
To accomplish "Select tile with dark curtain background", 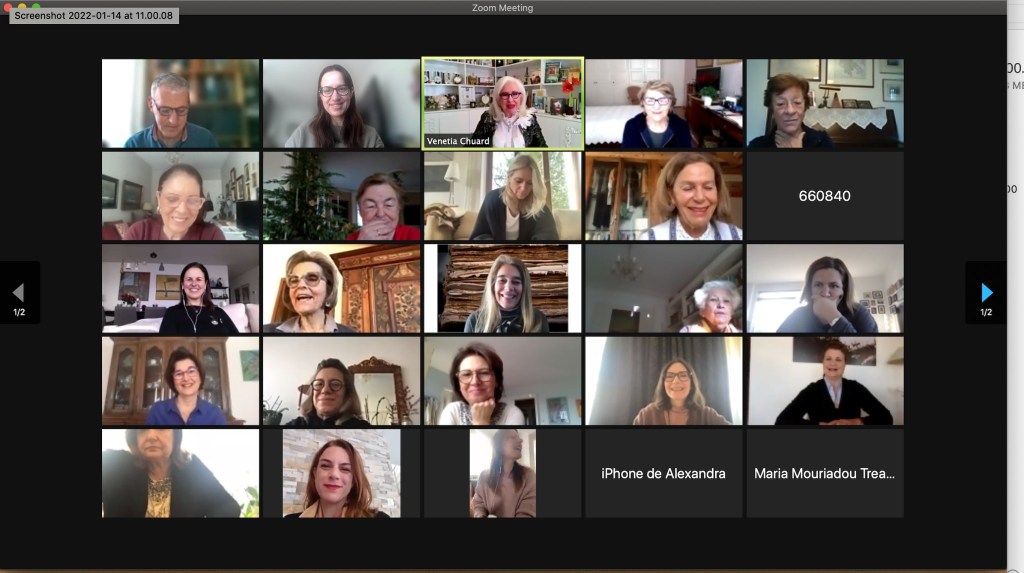I will coord(664,381).
